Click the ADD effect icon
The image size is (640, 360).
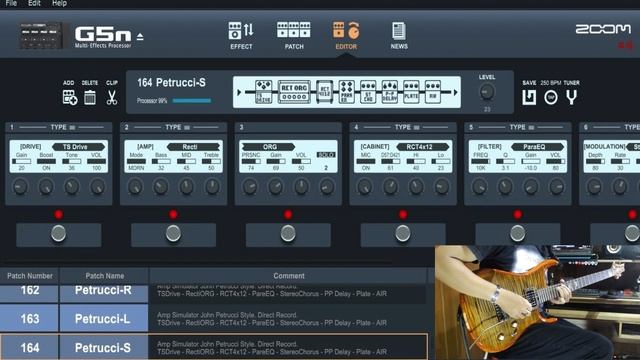(x=69, y=98)
